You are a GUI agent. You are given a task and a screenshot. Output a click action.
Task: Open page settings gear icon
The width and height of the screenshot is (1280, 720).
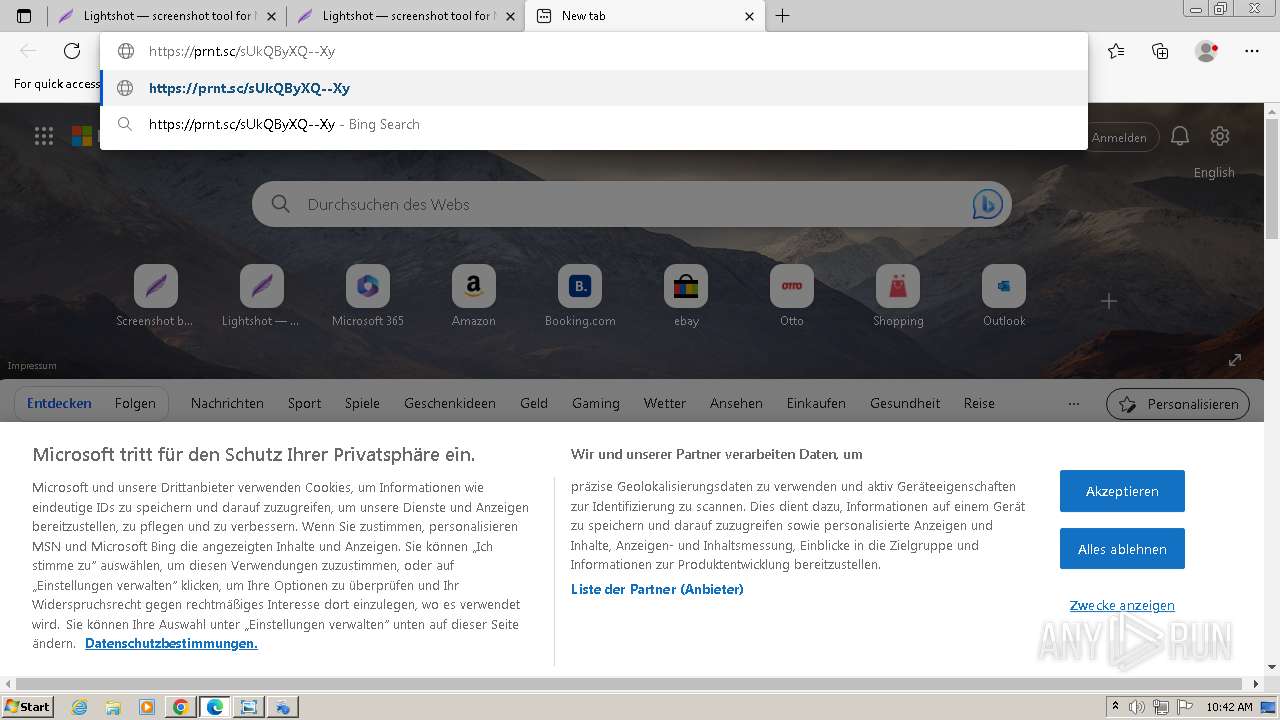1219,136
